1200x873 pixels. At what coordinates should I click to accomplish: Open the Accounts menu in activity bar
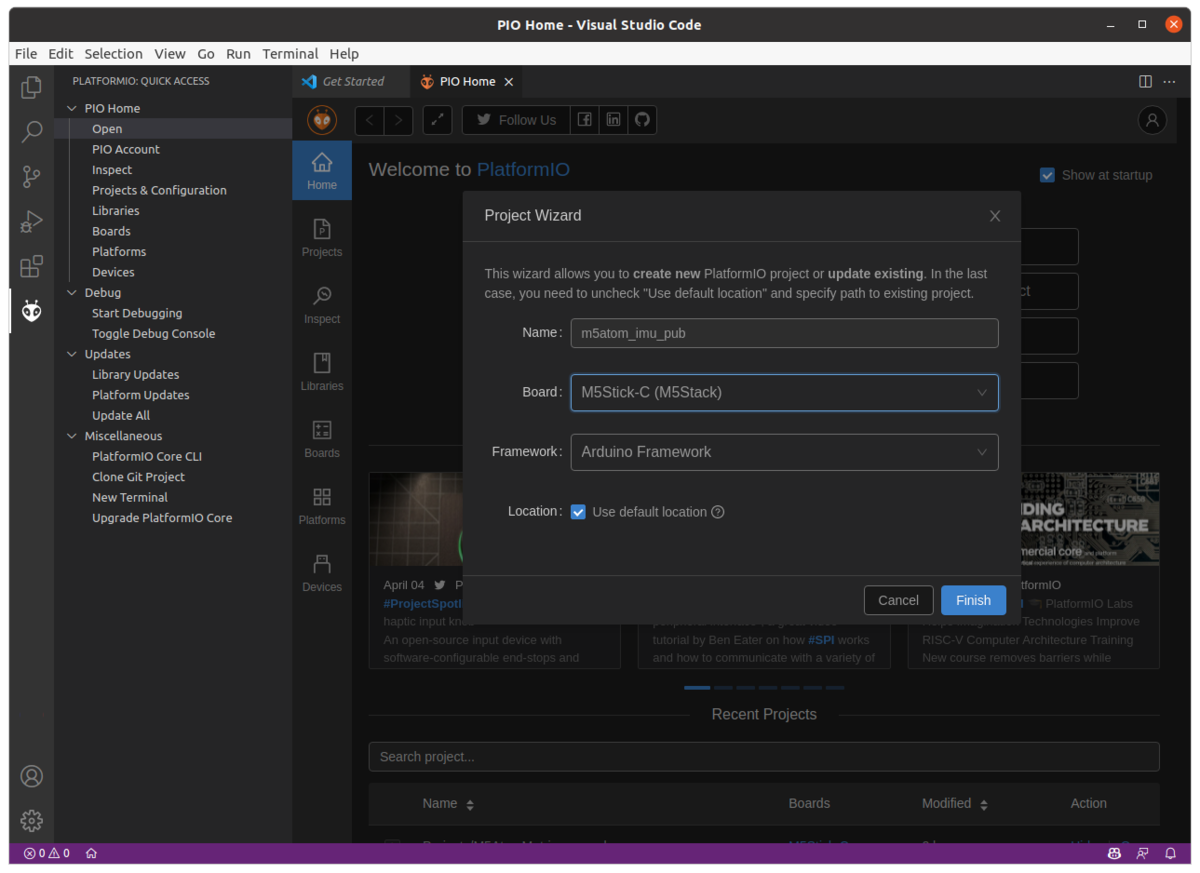[32, 776]
